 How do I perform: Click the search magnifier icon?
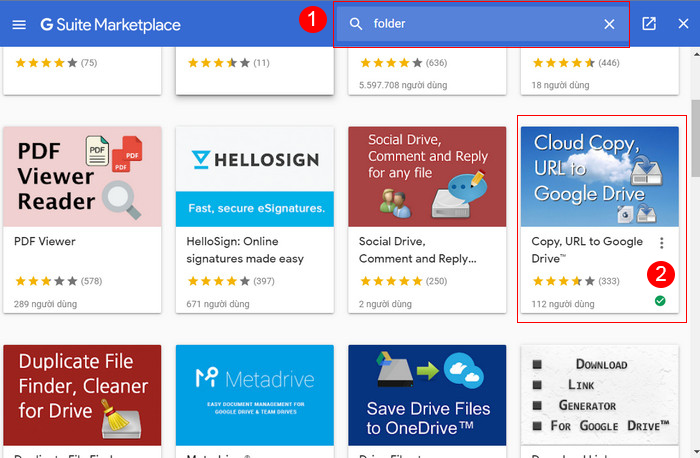(x=356, y=24)
